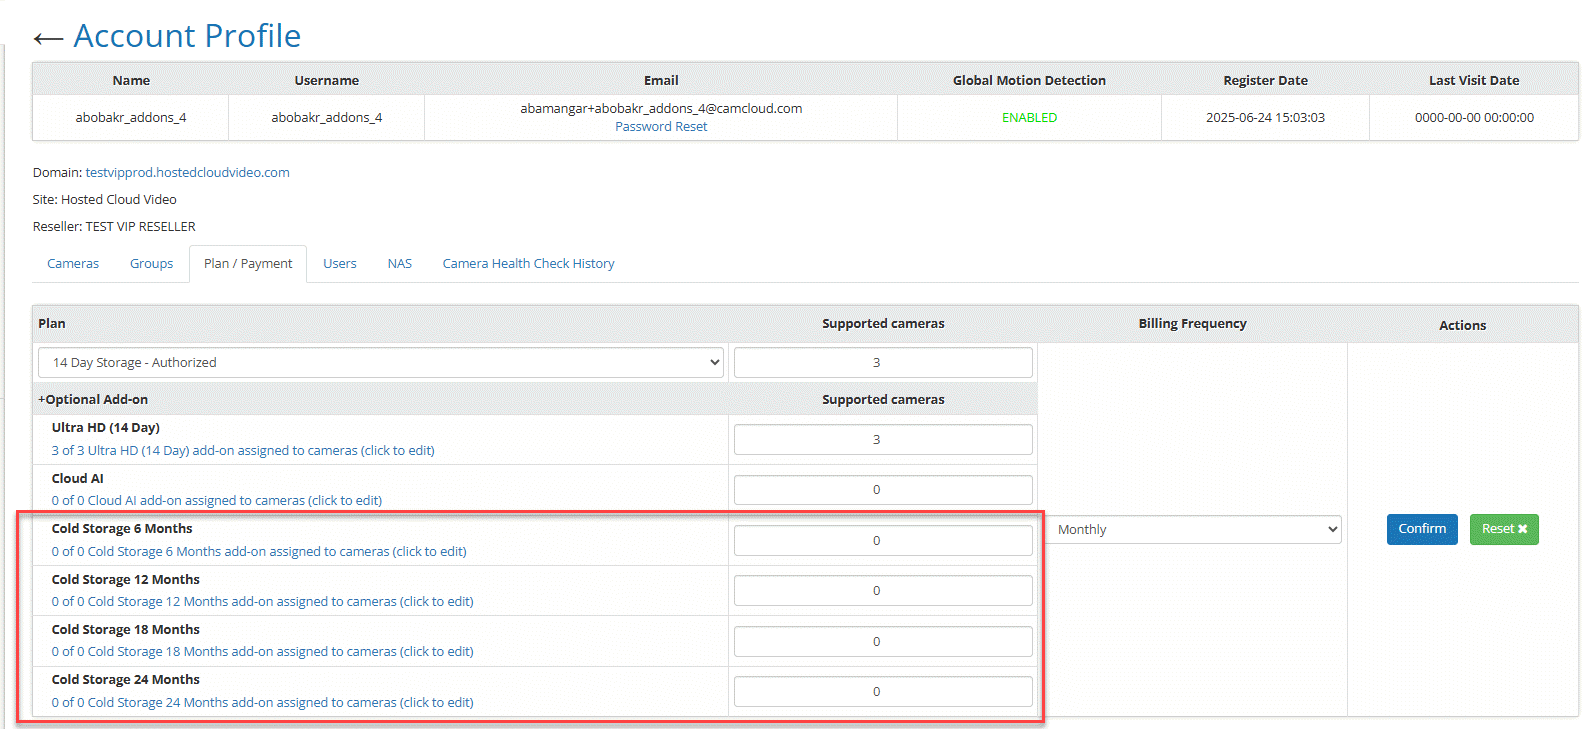The width and height of the screenshot is (1590, 729).
Task: Open the testvipprod.hostedcloudvideo.com domain link
Action: pos(188,173)
